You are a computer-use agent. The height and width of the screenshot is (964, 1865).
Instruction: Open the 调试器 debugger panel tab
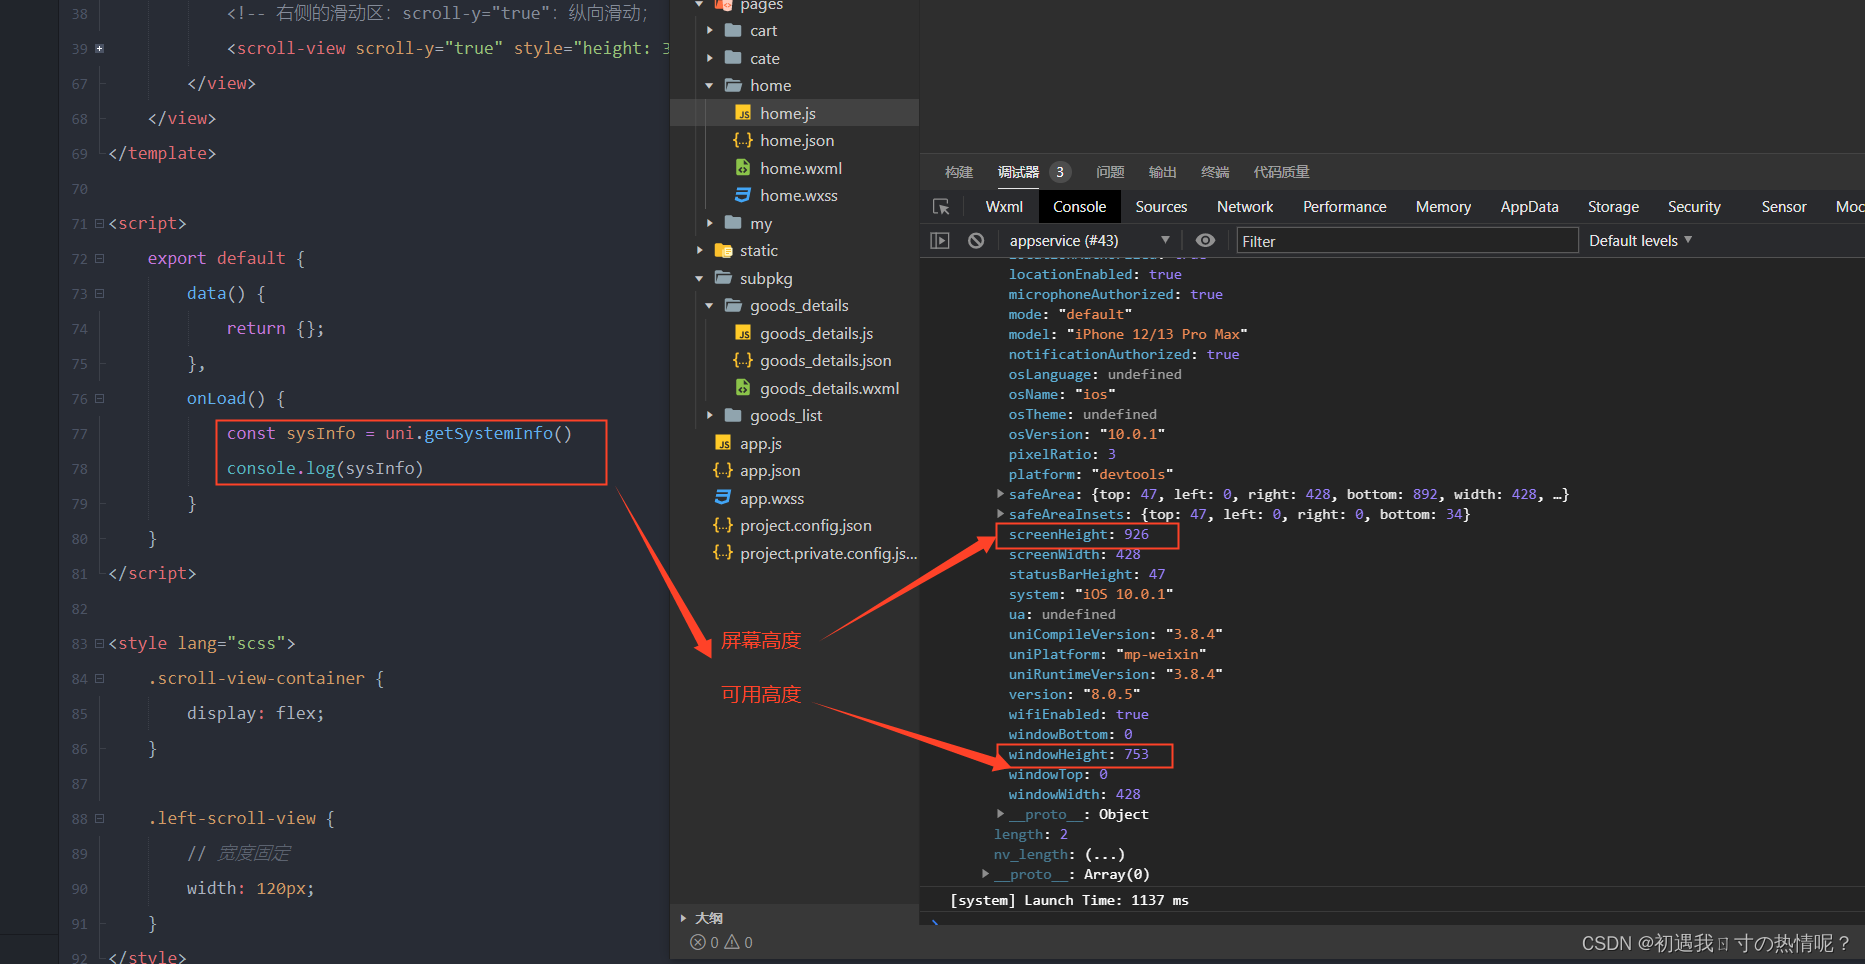point(1018,172)
